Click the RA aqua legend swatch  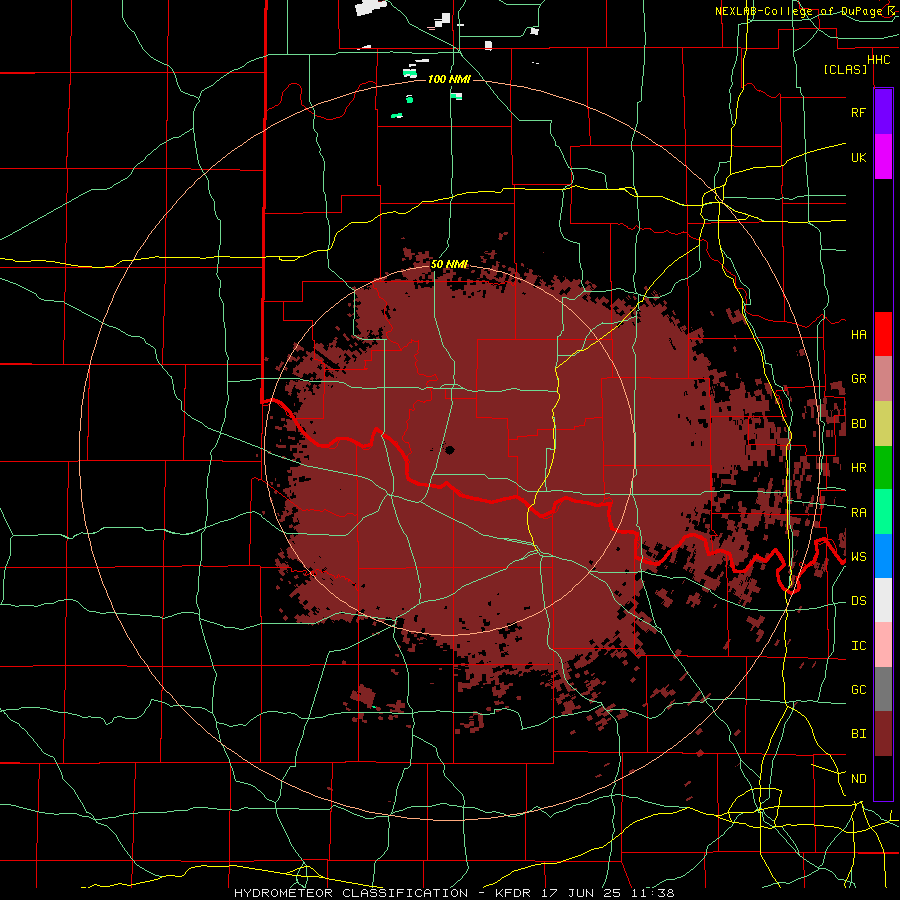883,512
